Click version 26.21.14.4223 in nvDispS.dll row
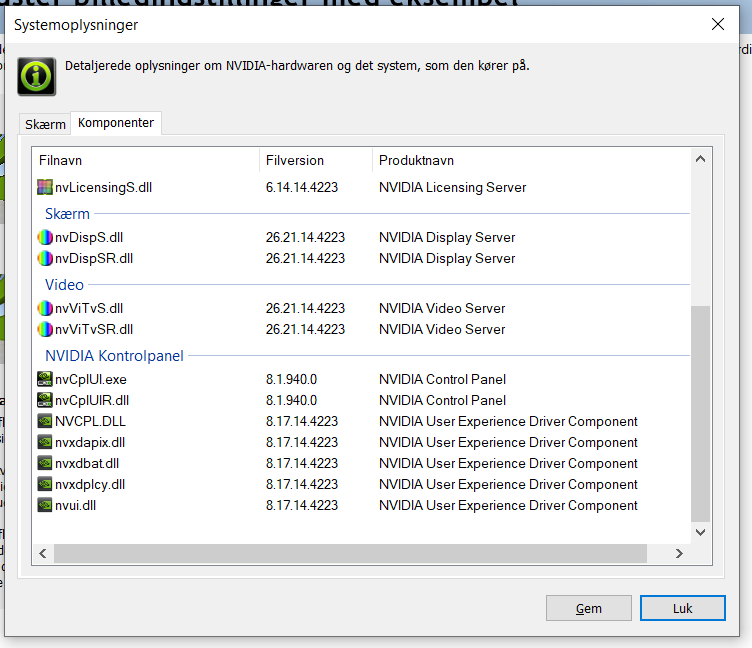The height and width of the screenshot is (648, 752). point(306,237)
